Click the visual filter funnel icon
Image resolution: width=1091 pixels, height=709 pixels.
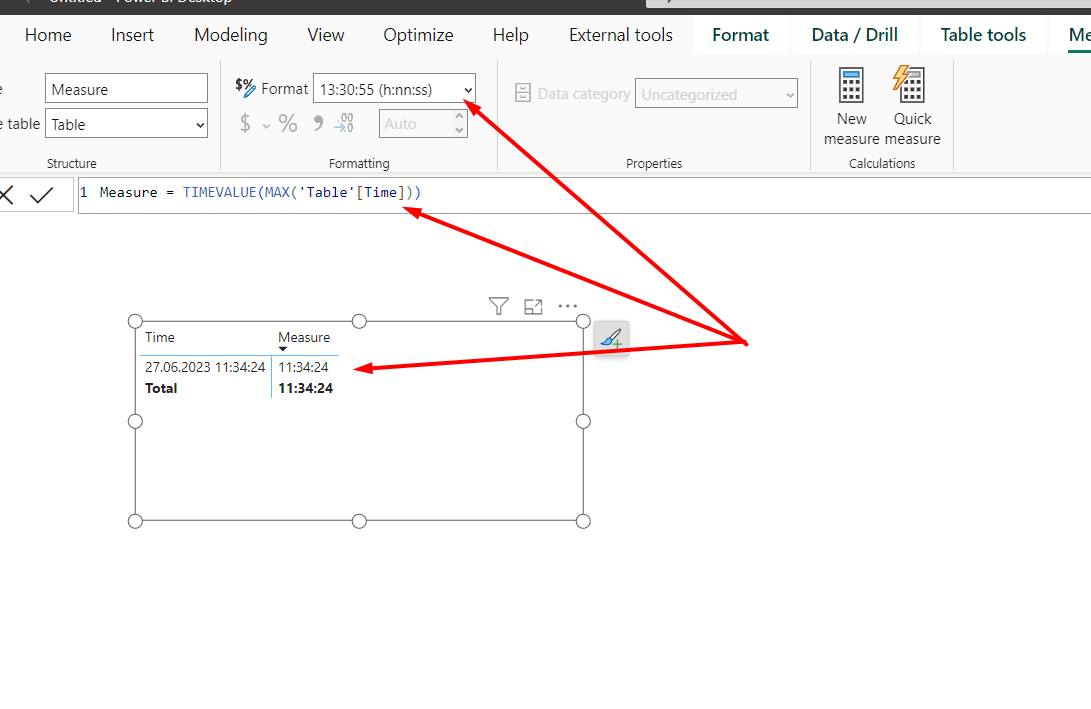click(498, 306)
